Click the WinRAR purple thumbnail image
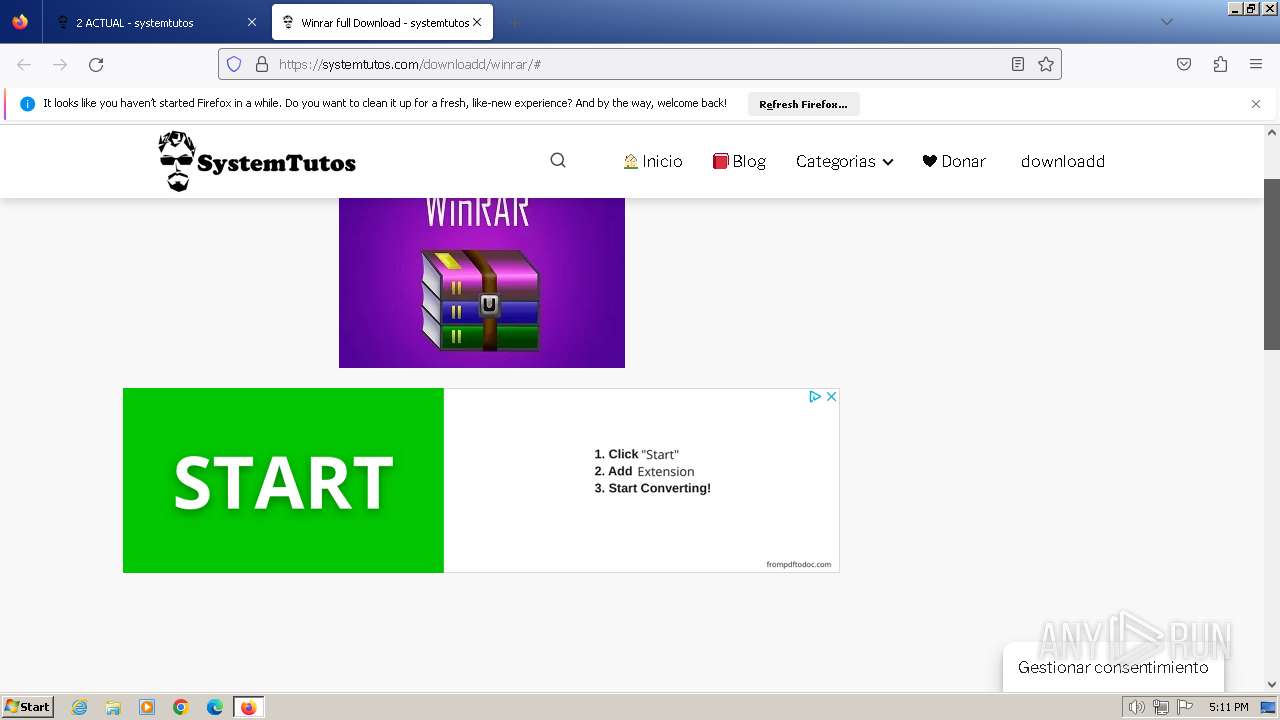 coord(482,283)
